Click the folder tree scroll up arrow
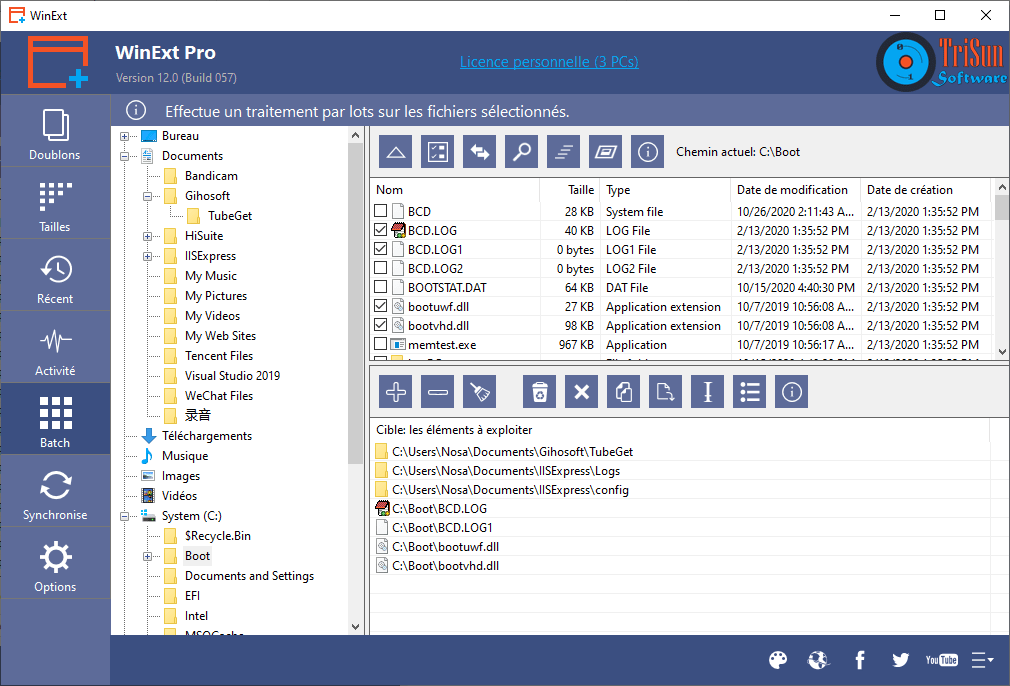This screenshot has width=1010, height=686. pyautogui.click(x=356, y=135)
